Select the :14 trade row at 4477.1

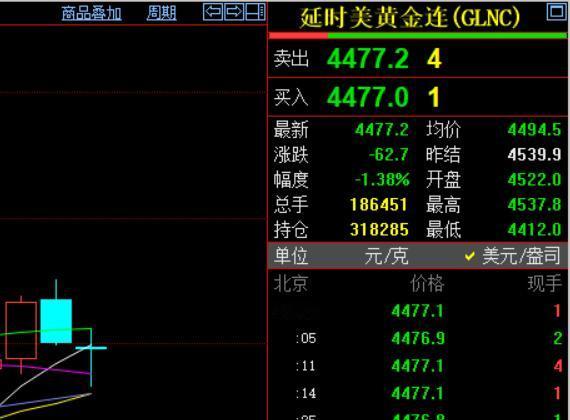tap(418, 393)
